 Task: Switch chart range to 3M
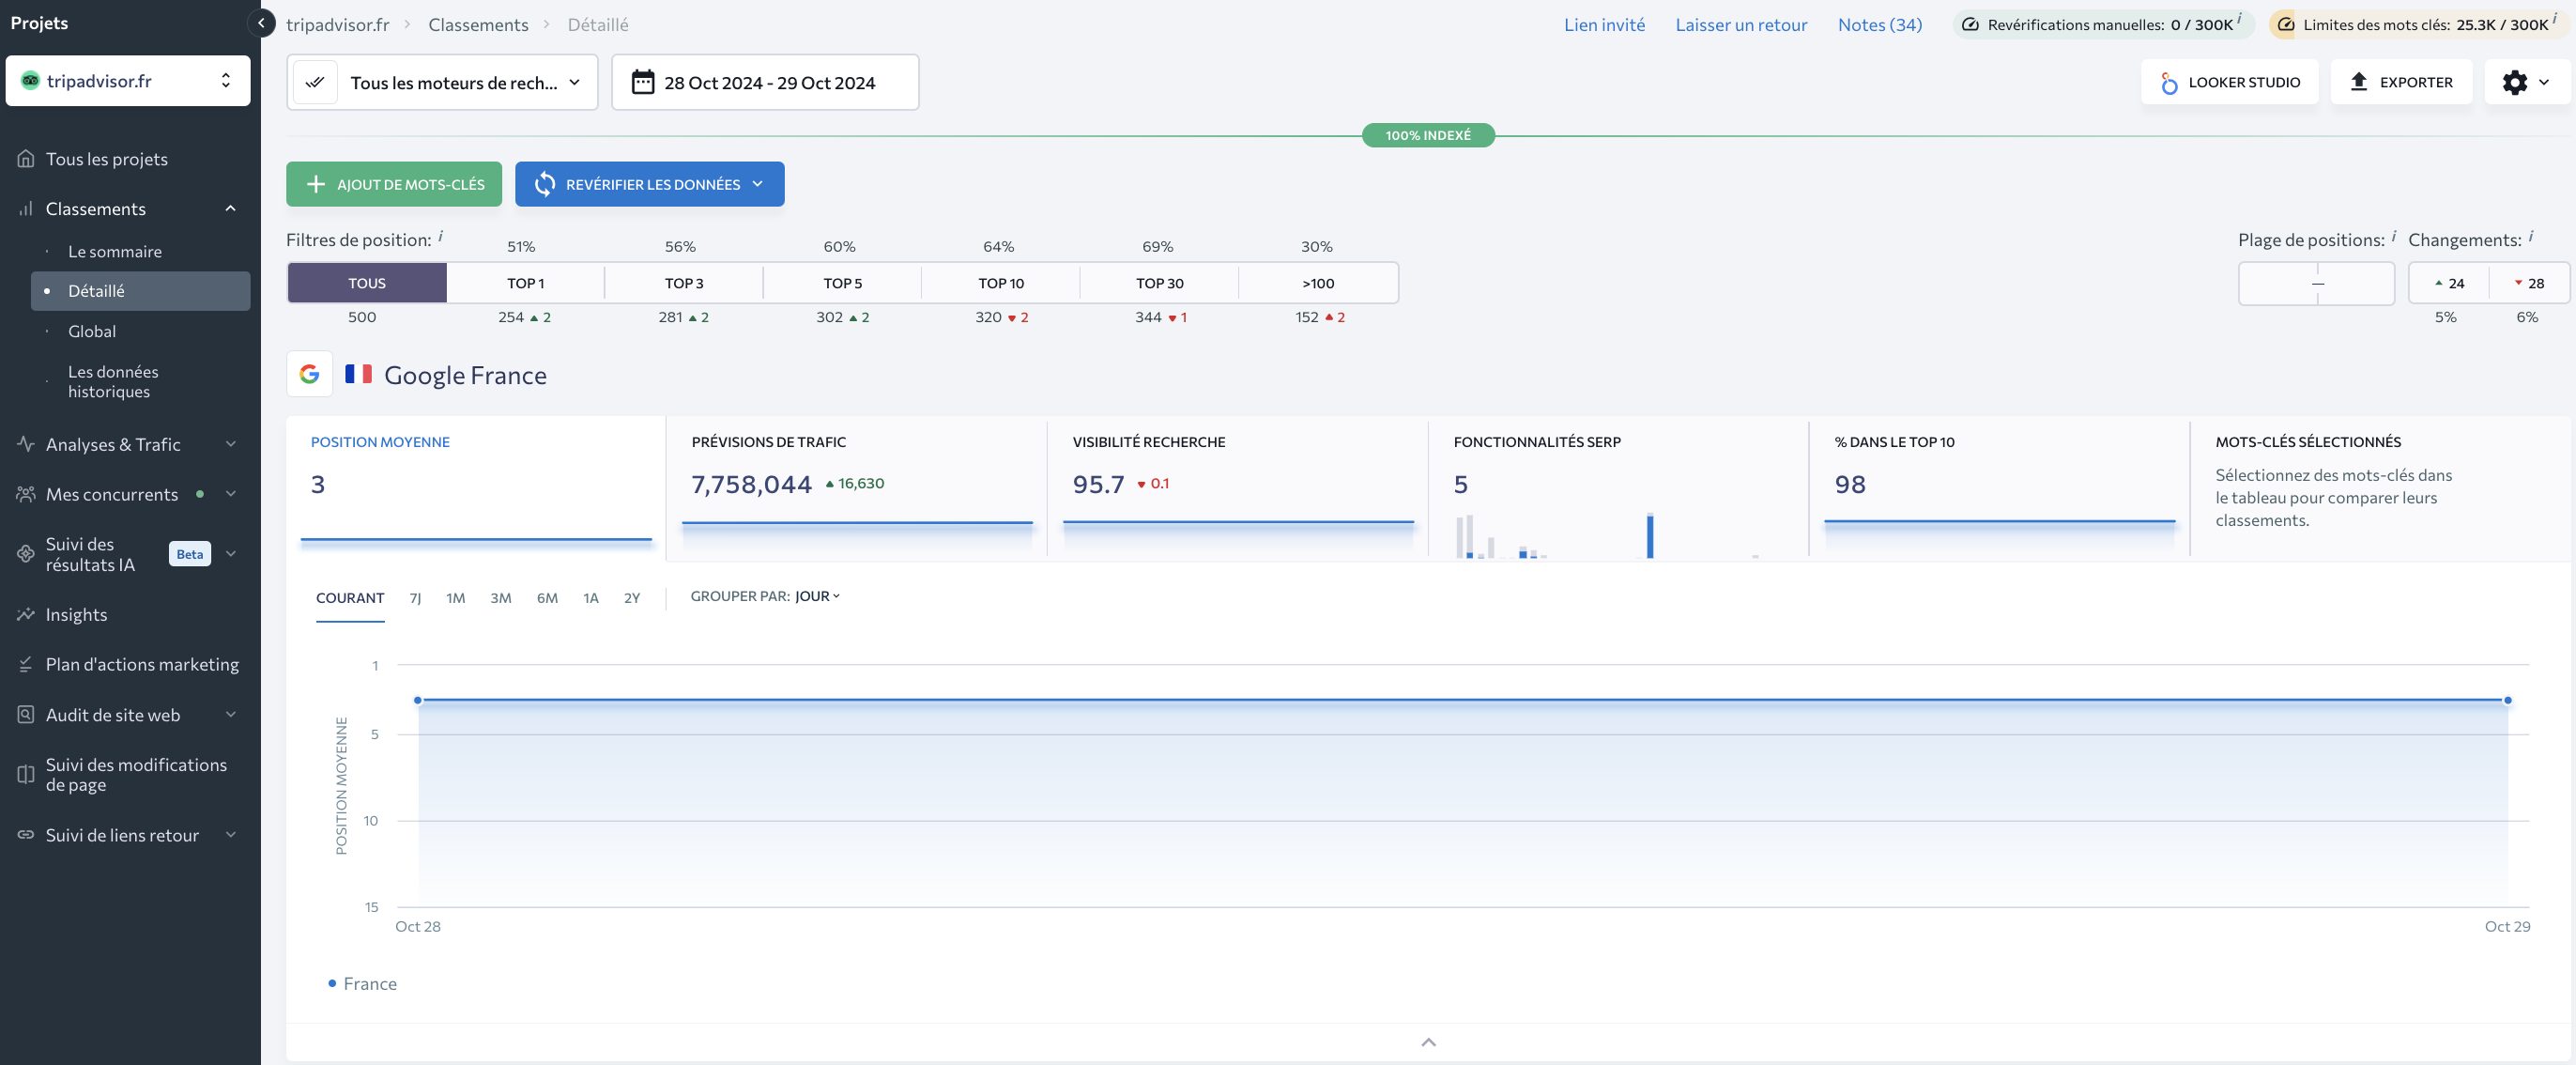pos(501,598)
